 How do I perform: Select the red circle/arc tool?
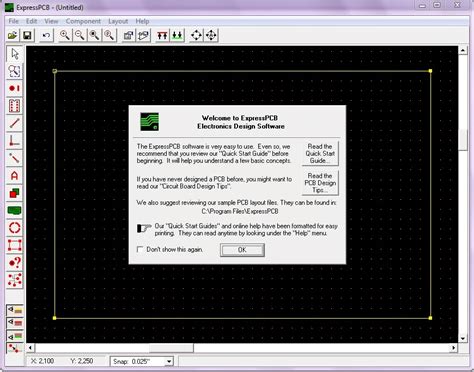pos(14,228)
